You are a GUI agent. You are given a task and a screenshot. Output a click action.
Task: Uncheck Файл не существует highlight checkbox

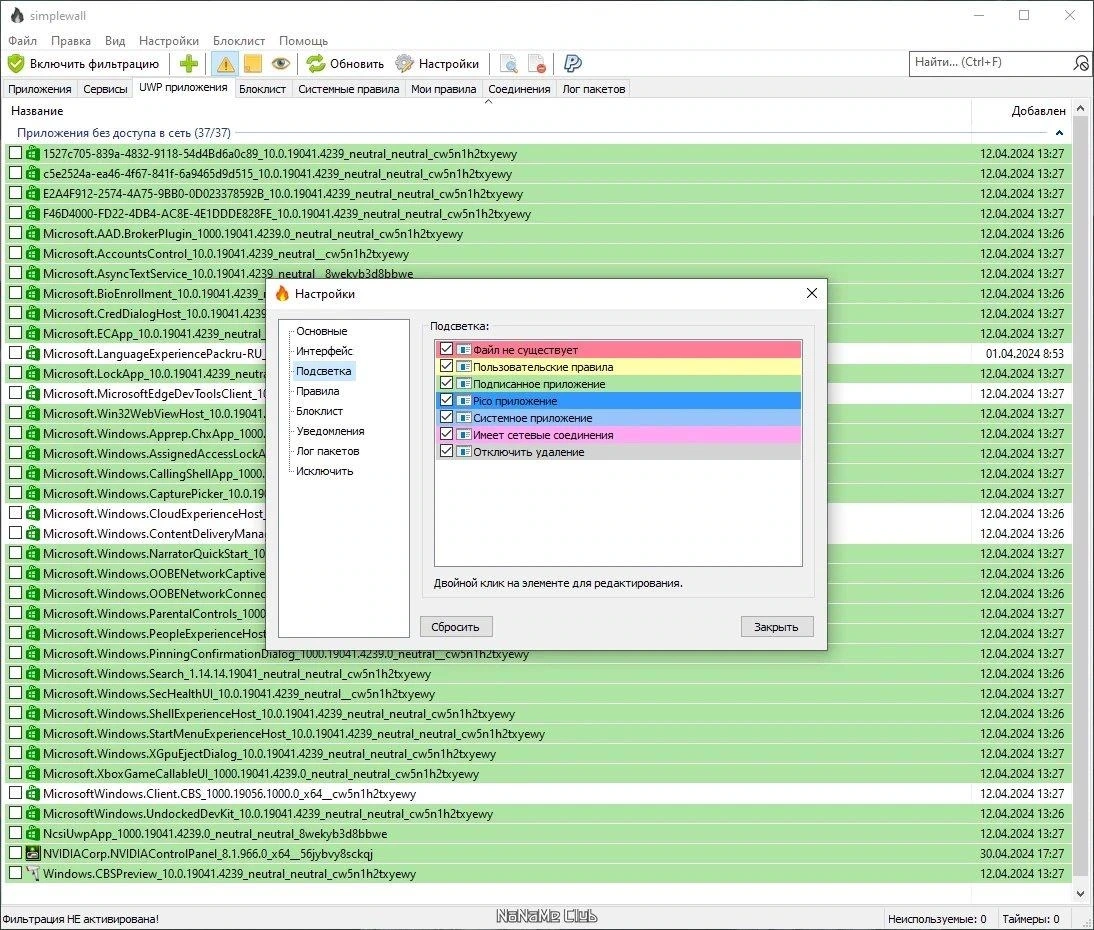tap(447, 349)
